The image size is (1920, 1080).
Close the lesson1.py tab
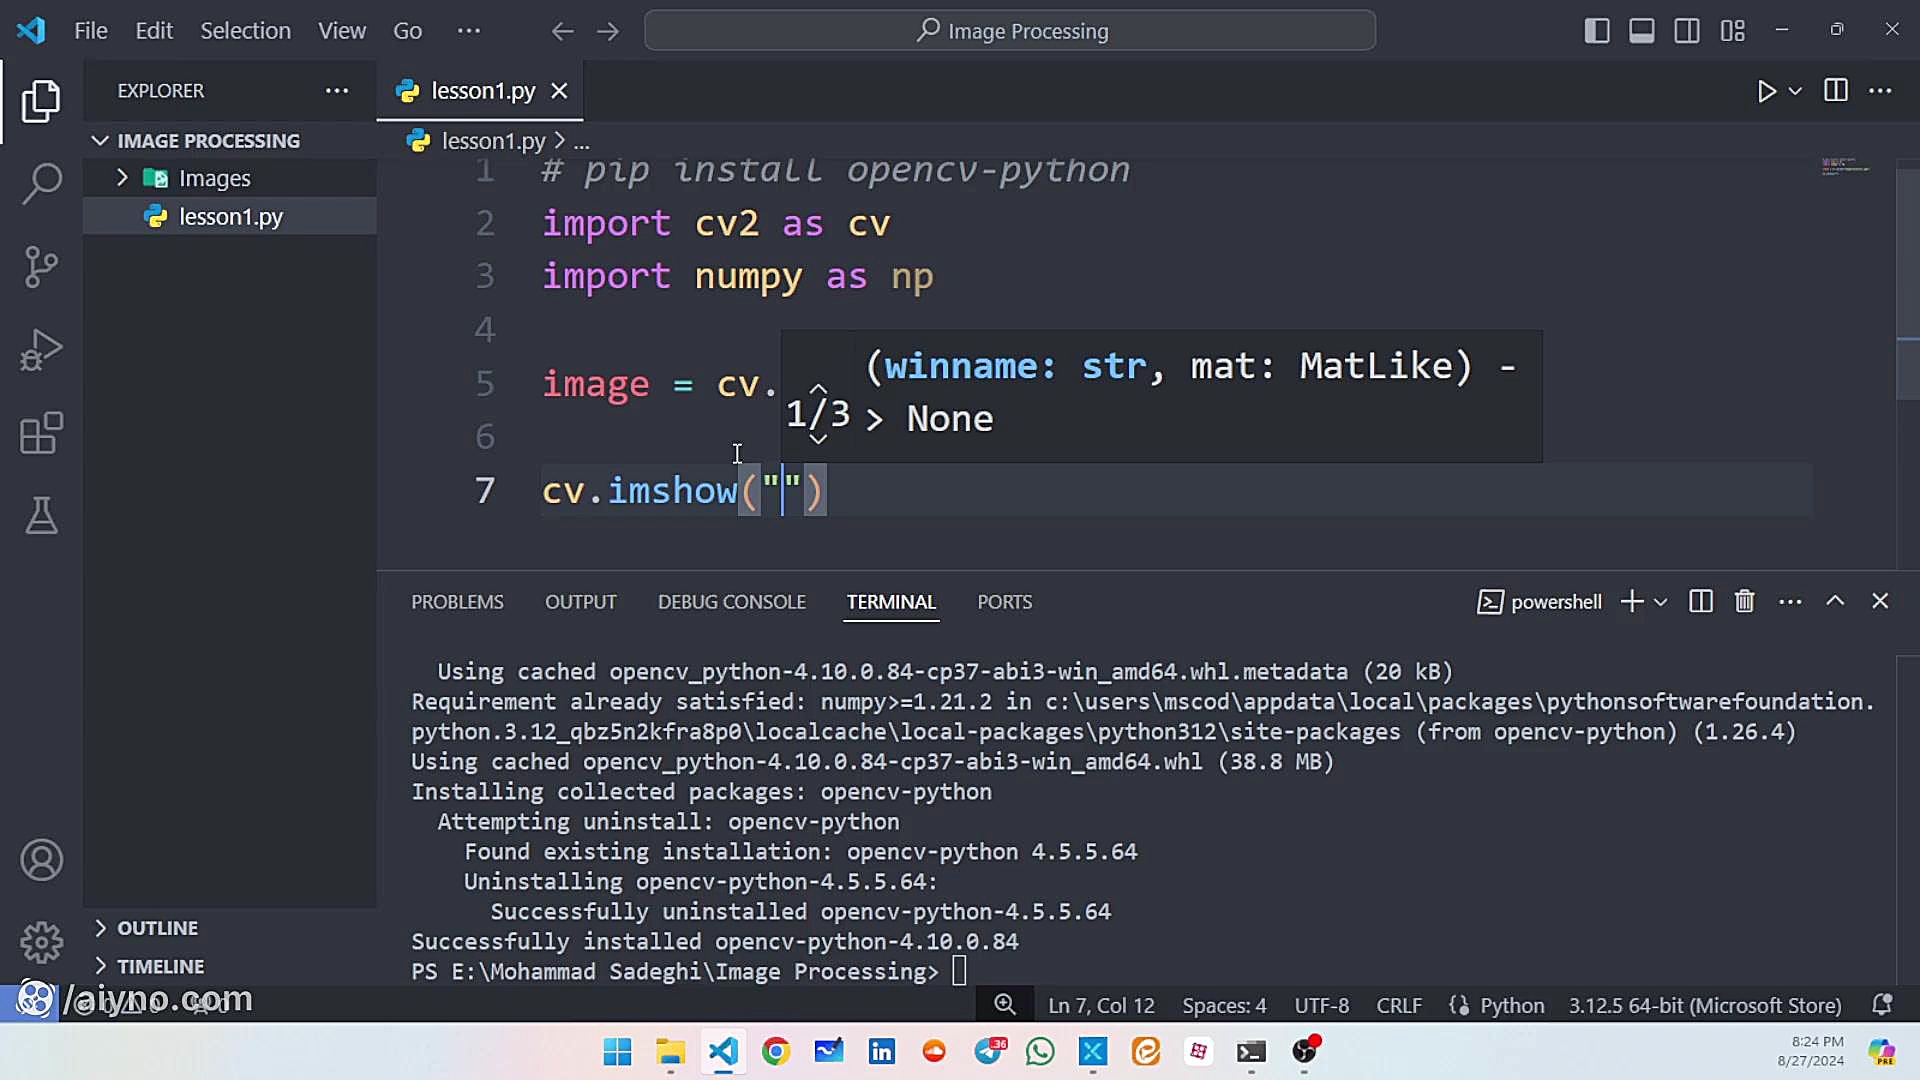click(x=560, y=91)
